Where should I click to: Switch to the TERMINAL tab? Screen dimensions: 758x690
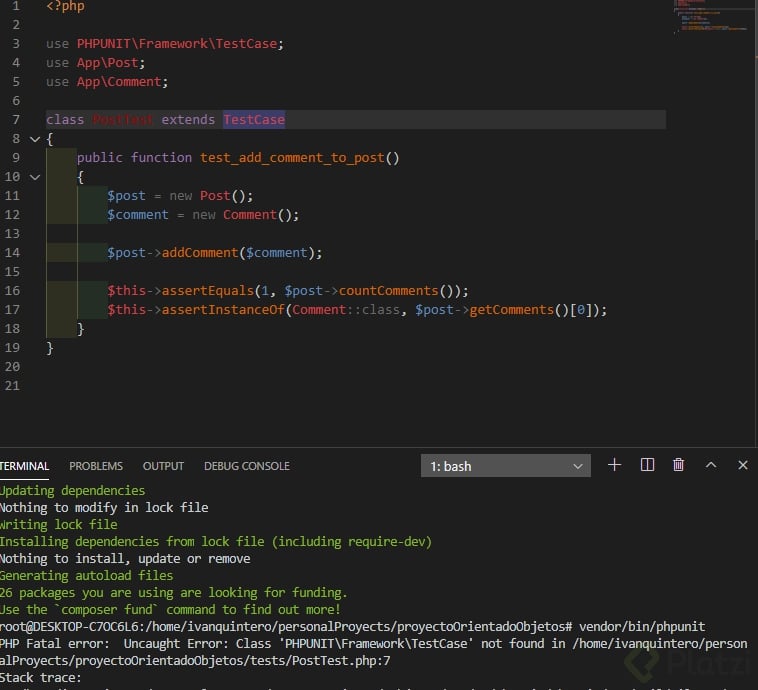(x=24, y=466)
